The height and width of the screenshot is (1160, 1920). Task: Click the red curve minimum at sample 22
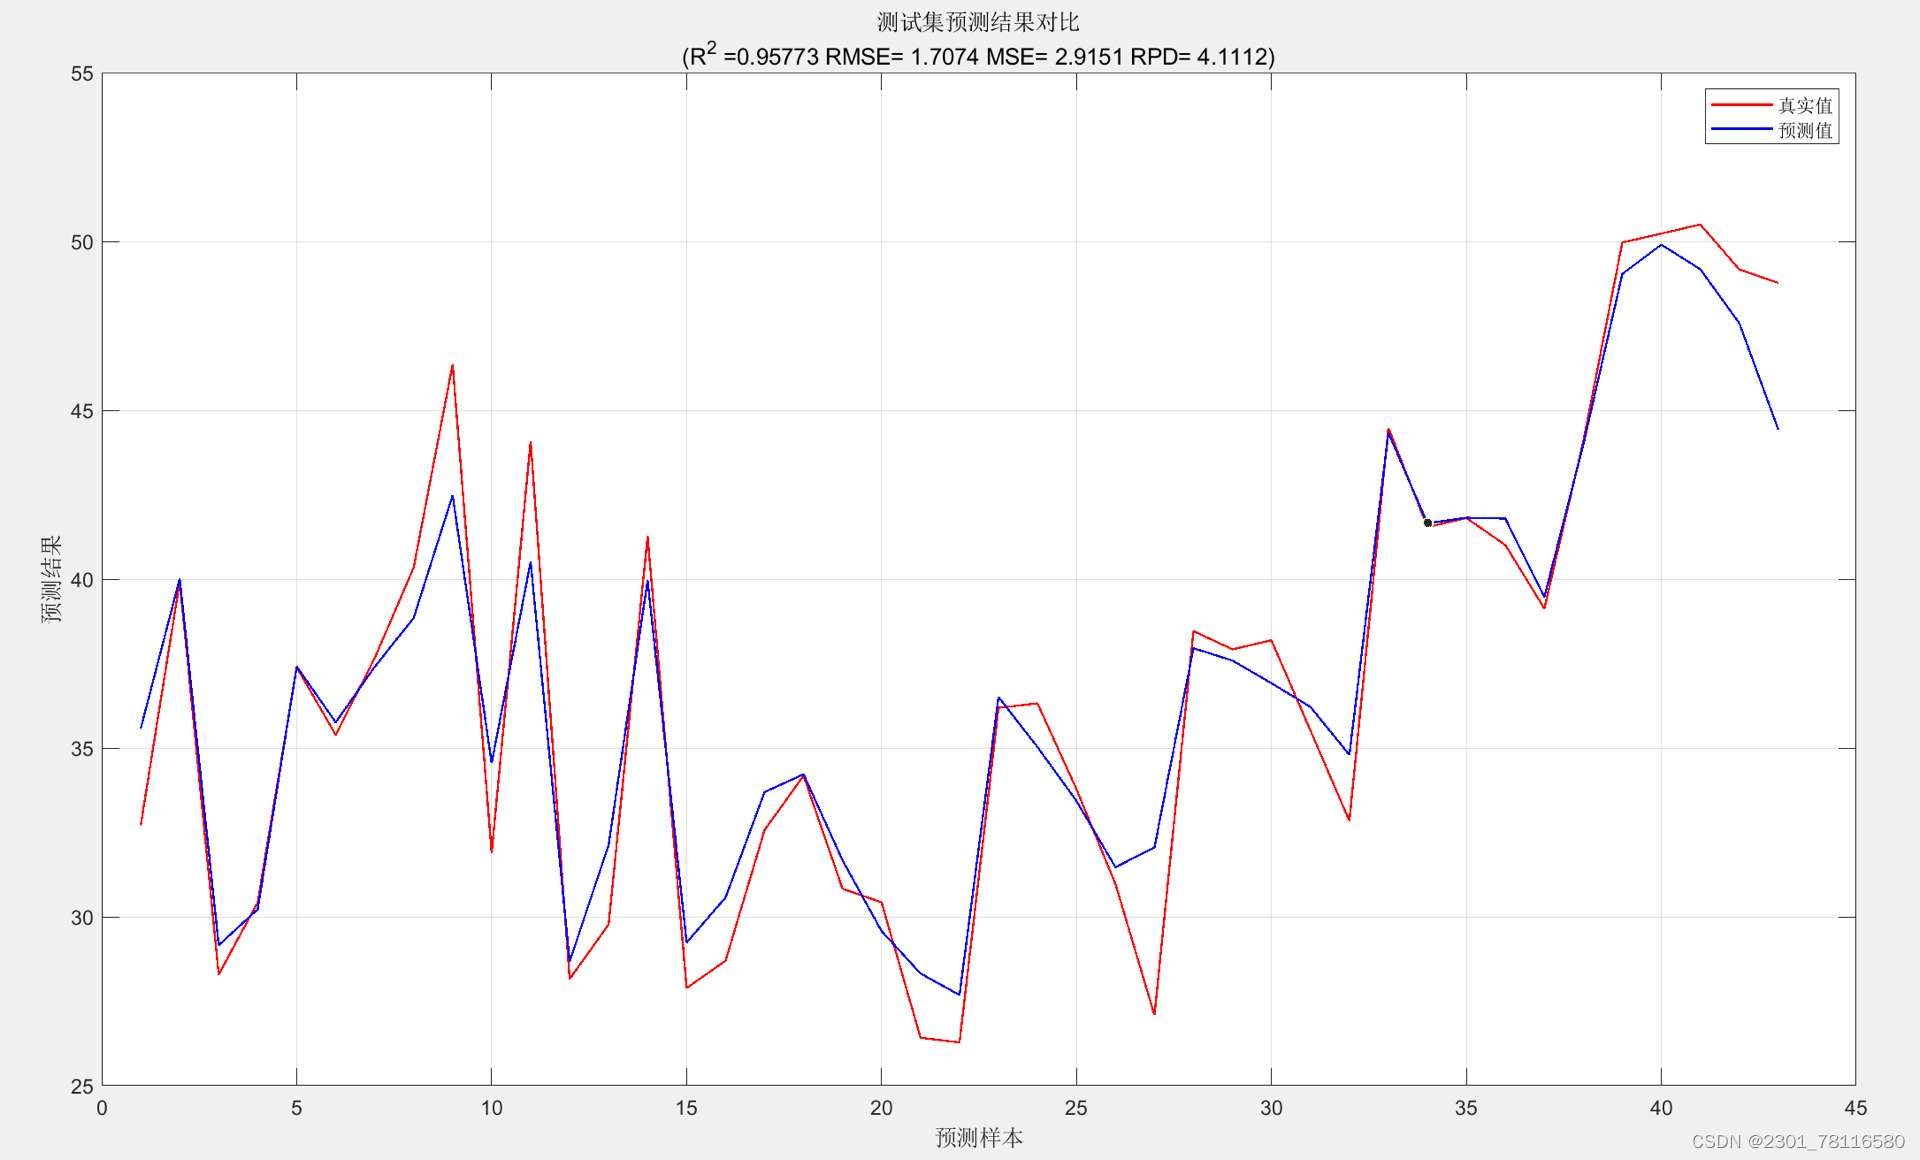coord(959,1042)
